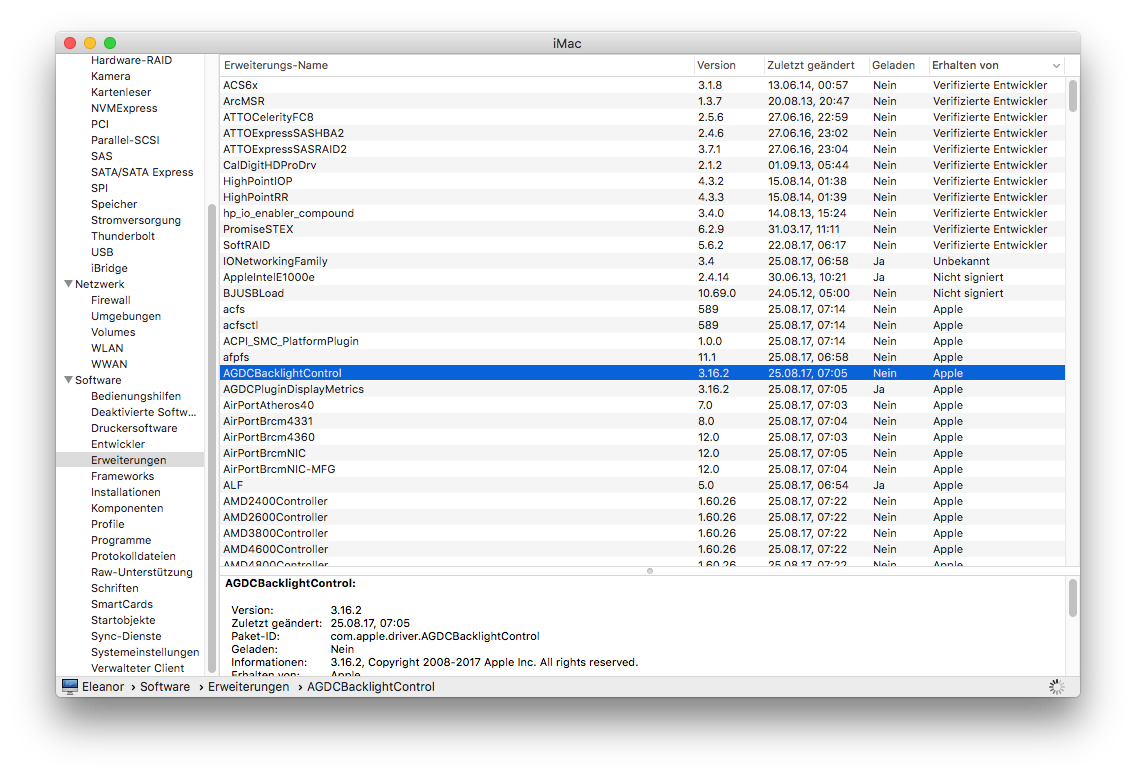Select Schriften under Software
Screen dimensions: 1136x777
pos(114,588)
